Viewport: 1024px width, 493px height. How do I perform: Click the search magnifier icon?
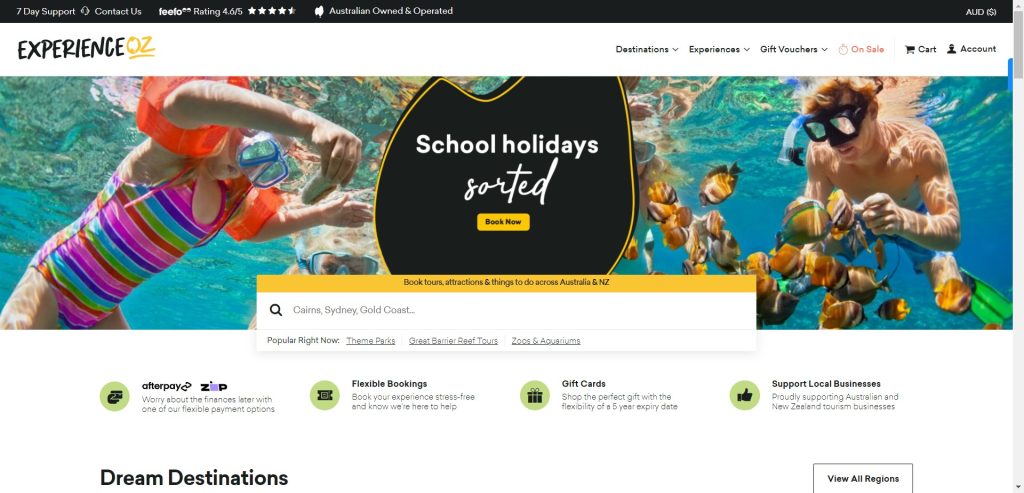point(276,310)
